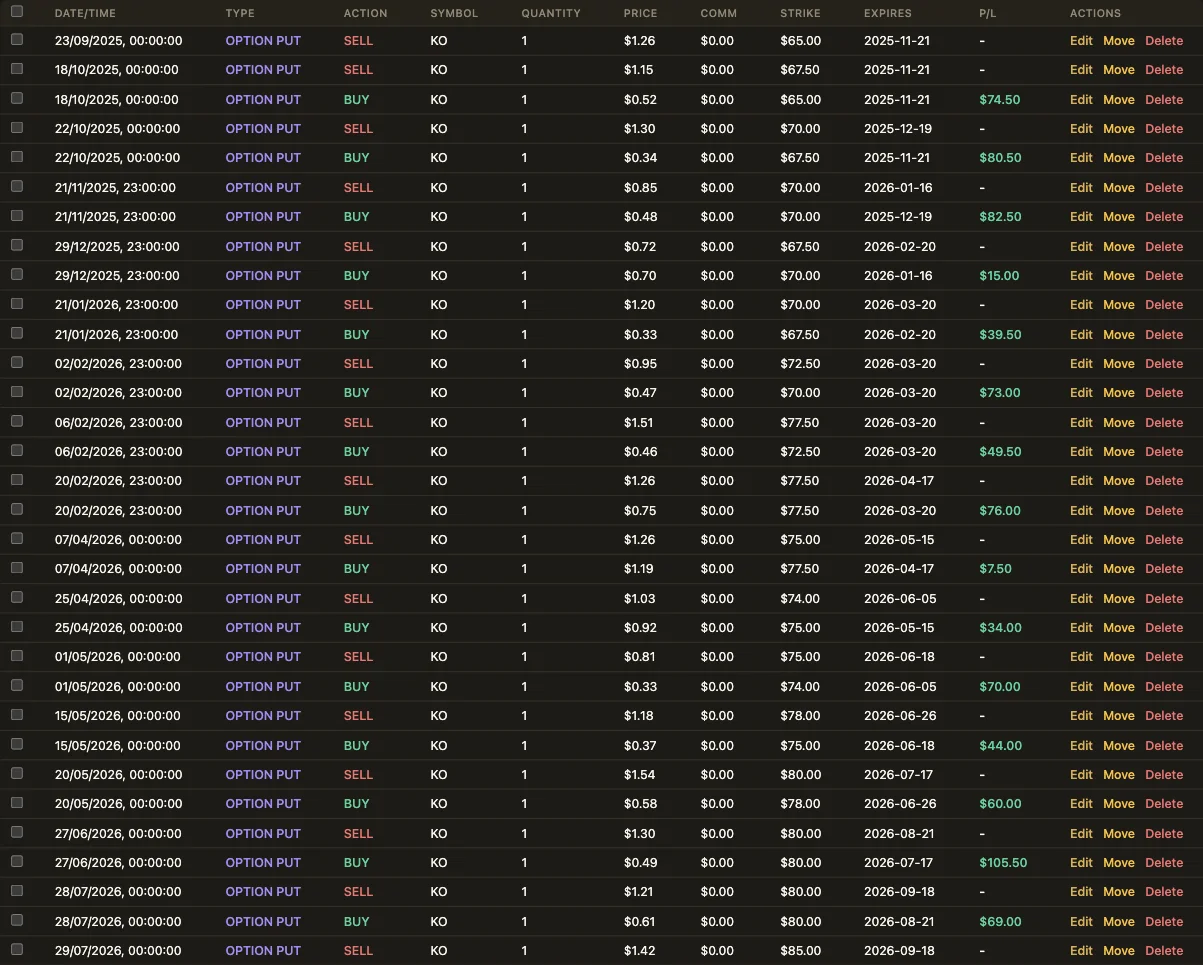The image size is (1203, 965).
Task: Click the $82.50 profit value
Action: tap(1000, 217)
